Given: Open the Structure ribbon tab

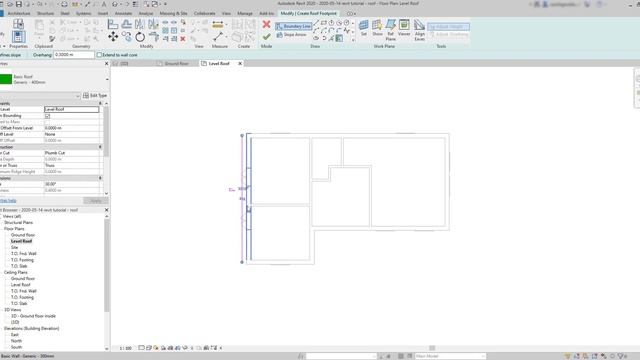Looking at the screenshot, I should pos(45,13).
